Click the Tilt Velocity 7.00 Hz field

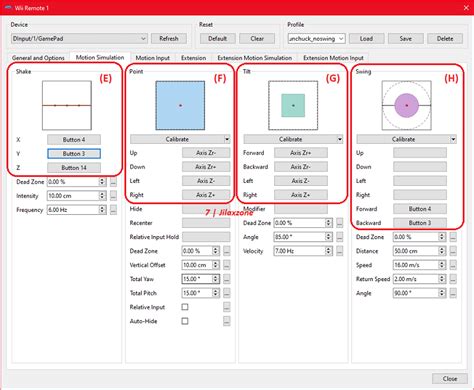coord(303,251)
